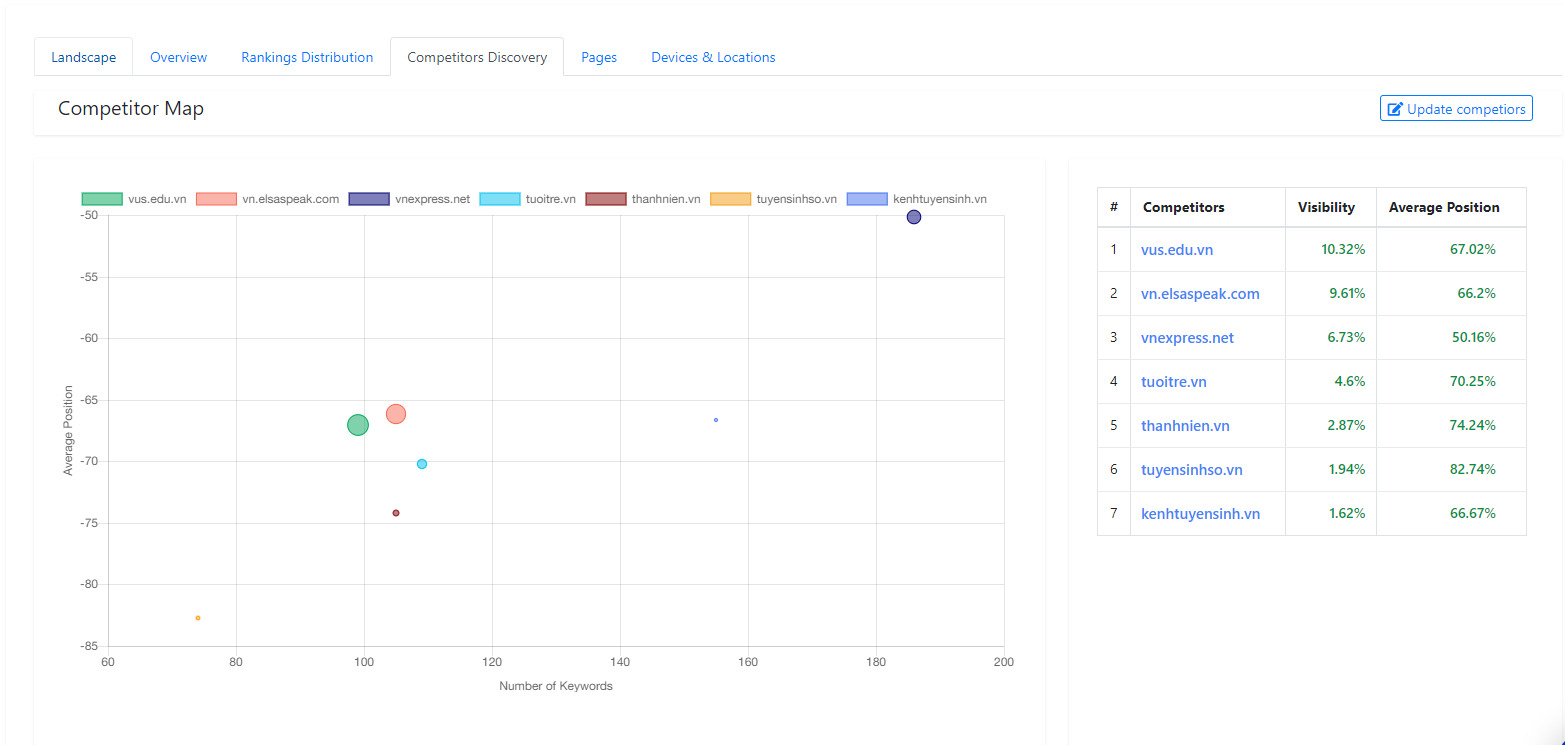Viewport: 1565px width, 745px height.
Task: Click the Competitor Map heading
Action: pos(131,108)
